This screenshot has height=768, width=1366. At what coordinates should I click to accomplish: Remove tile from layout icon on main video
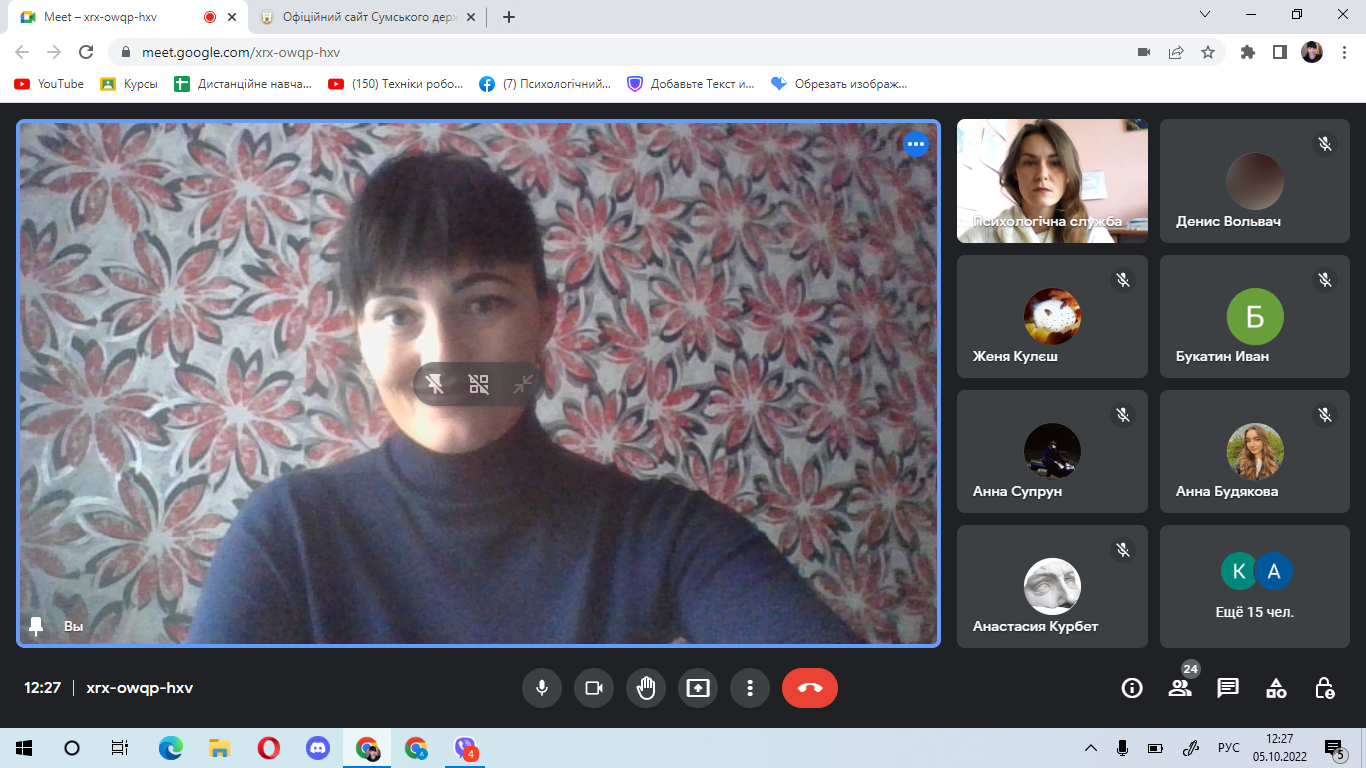coord(479,384)
